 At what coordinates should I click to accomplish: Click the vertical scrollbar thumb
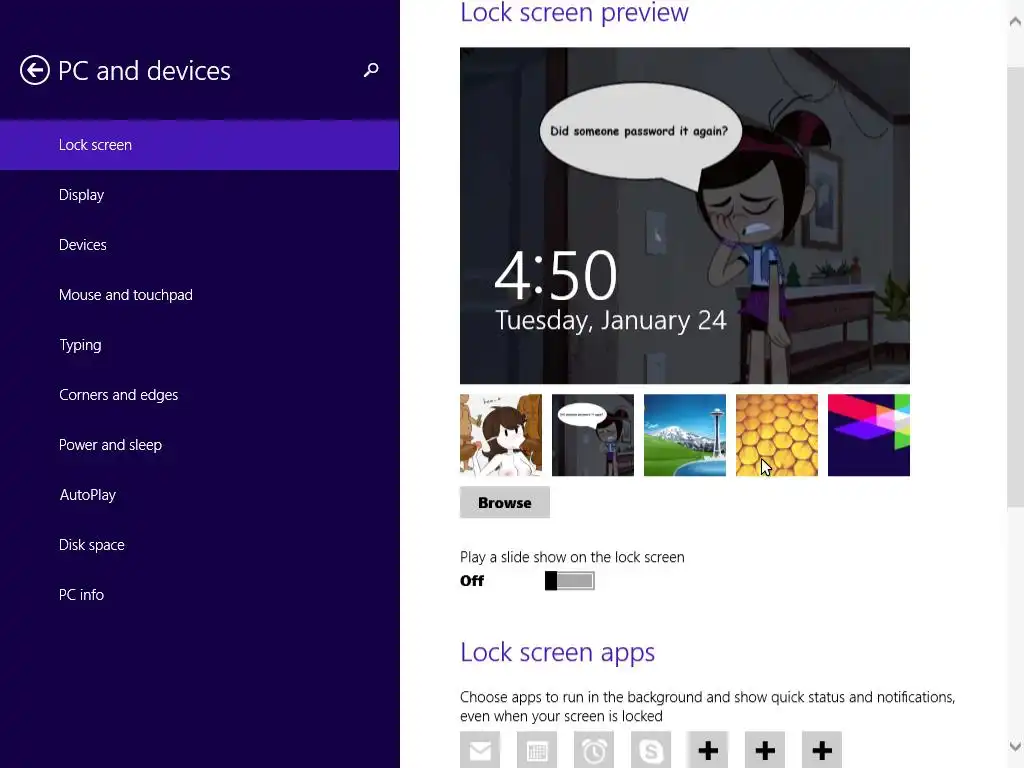coord(1015,286)
